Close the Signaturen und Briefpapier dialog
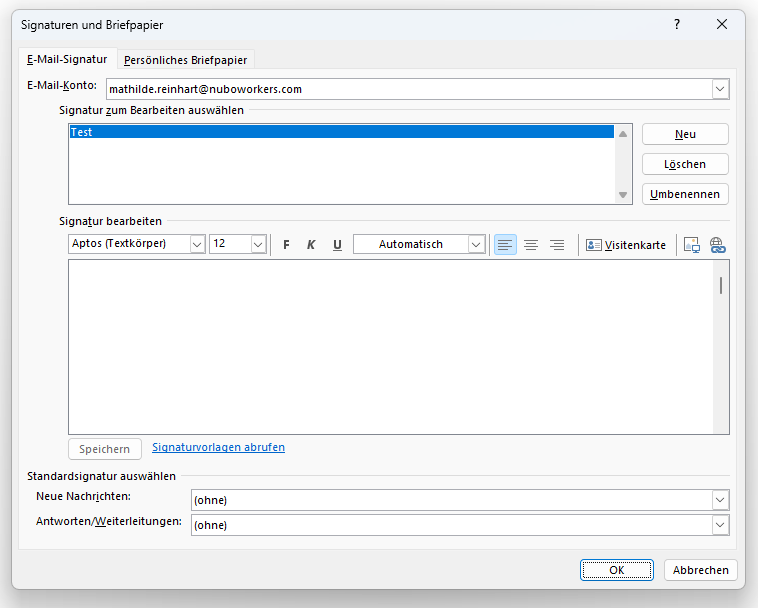The image size is (758, 608). coord(722,24)
